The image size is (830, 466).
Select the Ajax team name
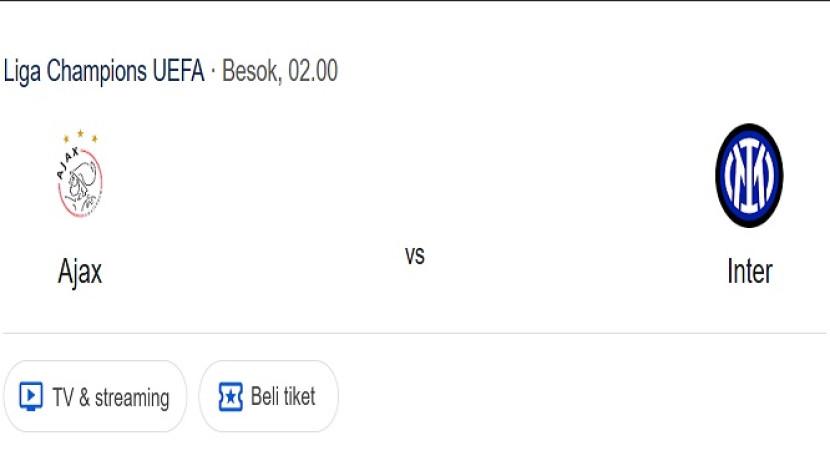[80, 271]
